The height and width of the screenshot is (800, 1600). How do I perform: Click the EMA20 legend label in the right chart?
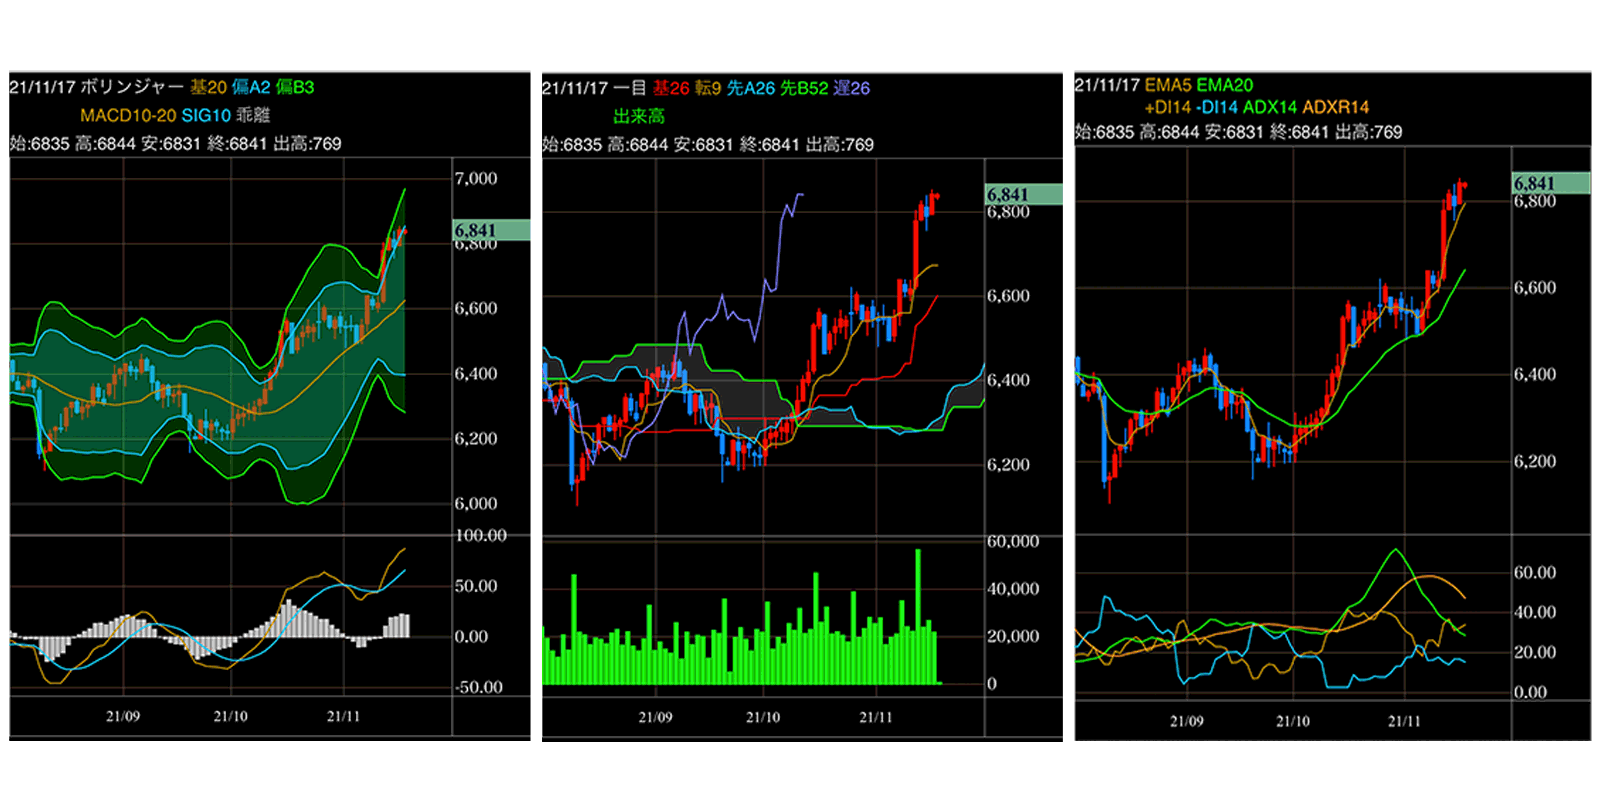[x=1225, y=86]
